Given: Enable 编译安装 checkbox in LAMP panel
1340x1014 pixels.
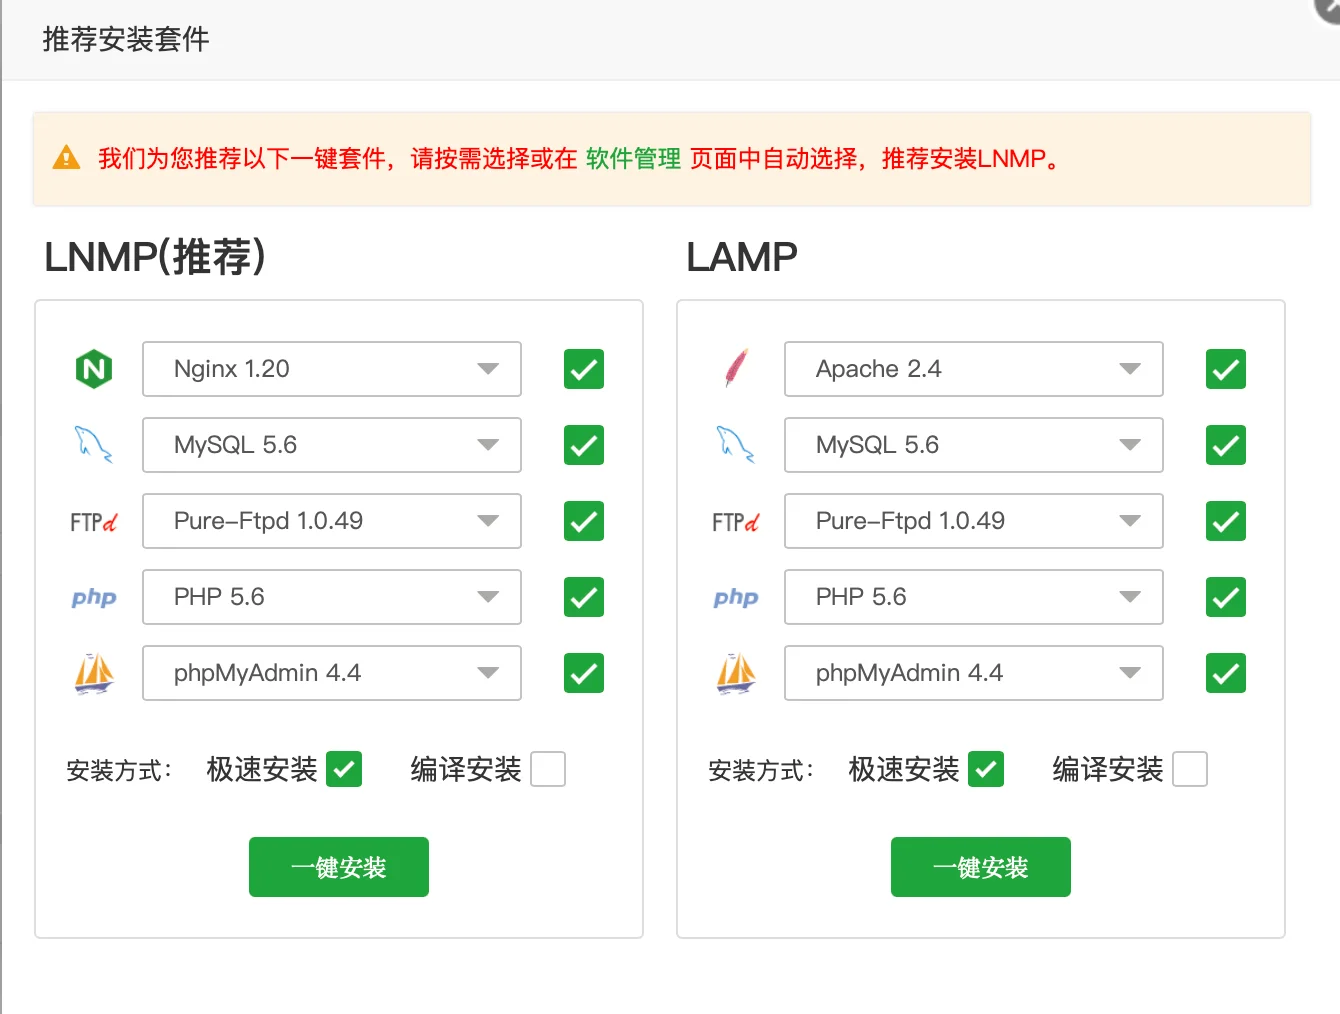Looking at the screenshot, I should click(x=1190, y=769).
